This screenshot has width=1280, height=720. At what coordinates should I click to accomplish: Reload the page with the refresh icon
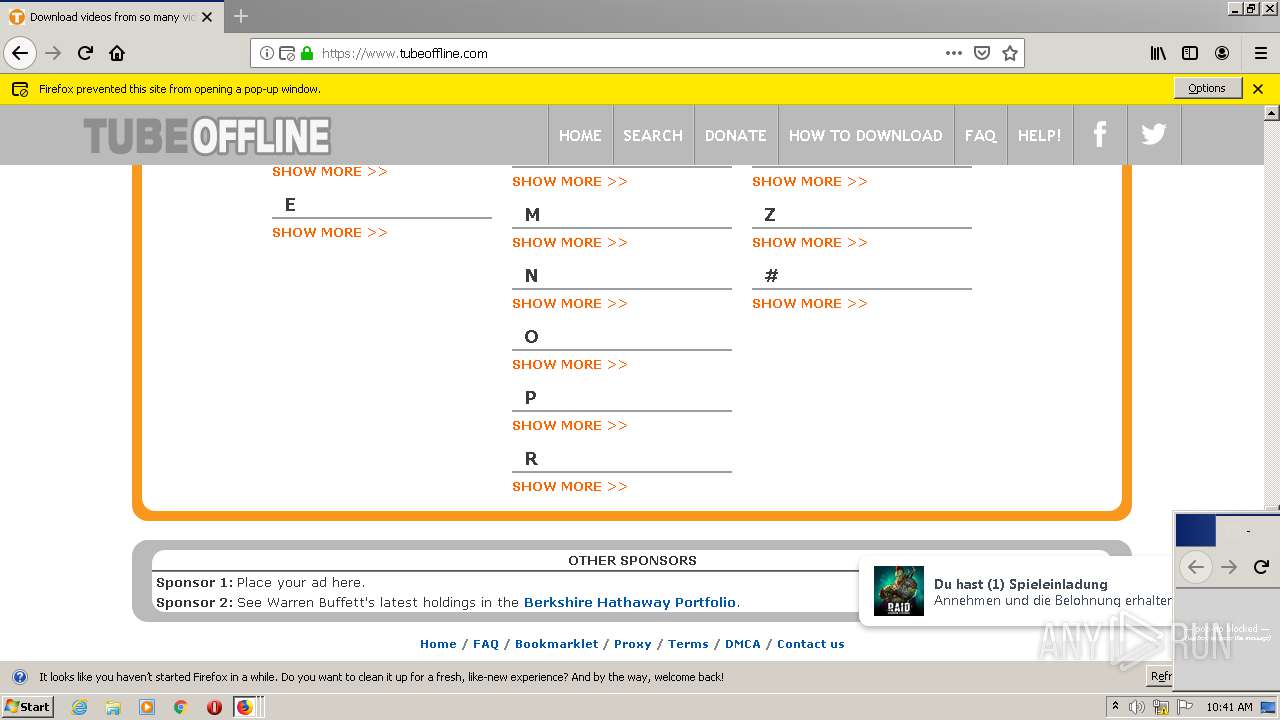85,53
